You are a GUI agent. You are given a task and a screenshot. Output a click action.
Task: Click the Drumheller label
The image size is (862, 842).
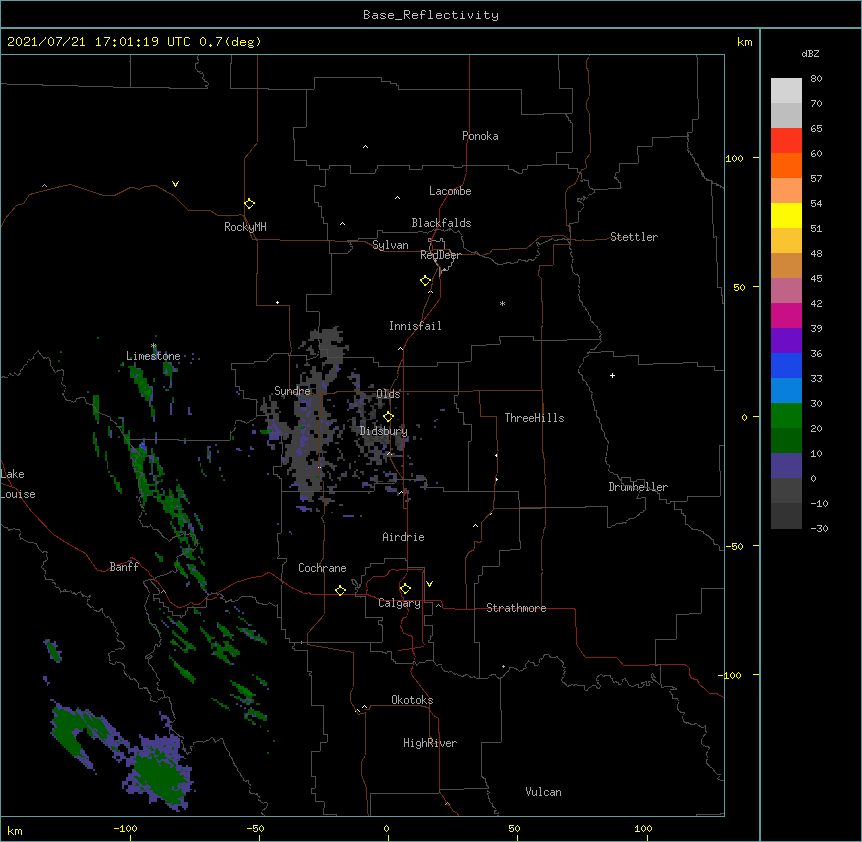click(x=638, y=487)
